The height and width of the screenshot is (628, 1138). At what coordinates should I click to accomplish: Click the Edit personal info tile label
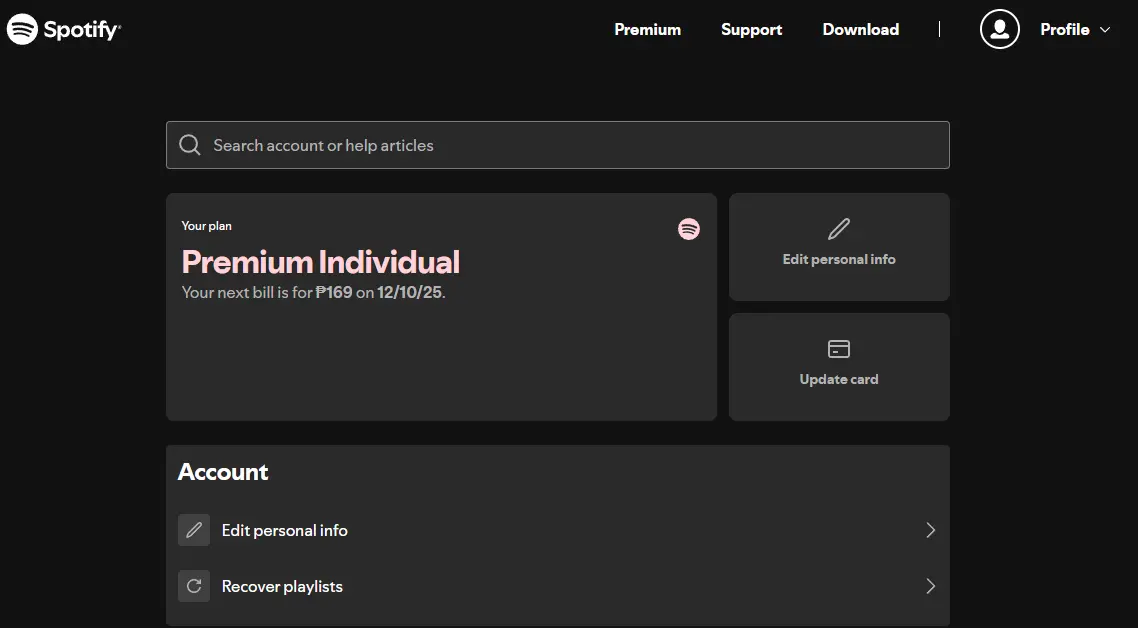coord(839,259)
